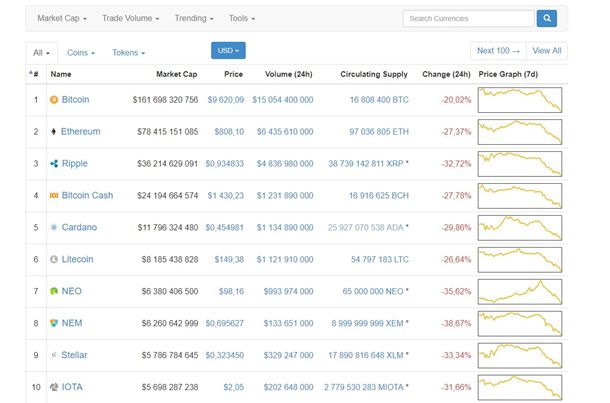Go to Next 100 currencies
The width and height of the screenshot is (610, 403).
[498, 51]
